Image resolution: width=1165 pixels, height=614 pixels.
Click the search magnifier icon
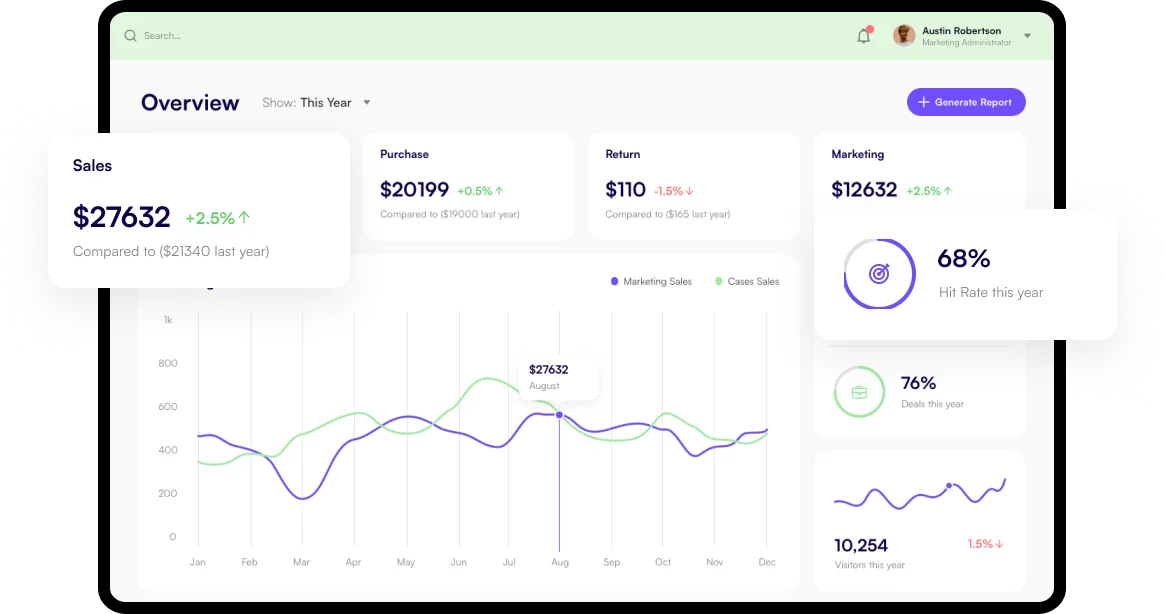tap(130, 36)
